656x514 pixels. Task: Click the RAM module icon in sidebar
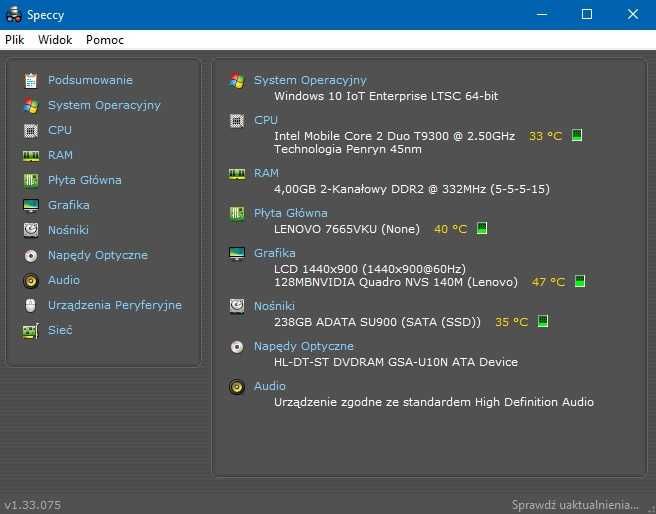click(31, 156)
